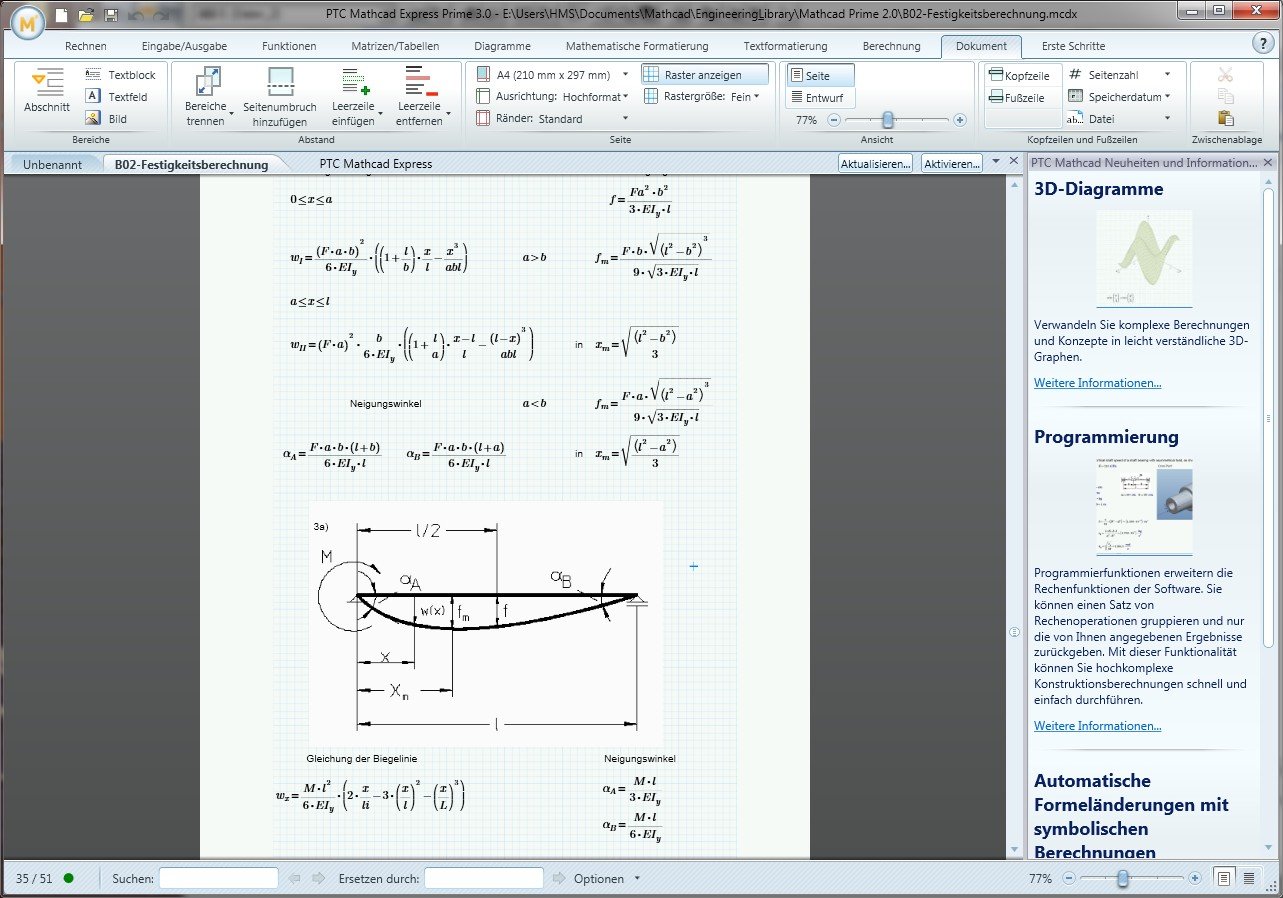Click the Leerzeile einfügen icon
This screenshot has height=898, width=1283.
pos(356,81)
